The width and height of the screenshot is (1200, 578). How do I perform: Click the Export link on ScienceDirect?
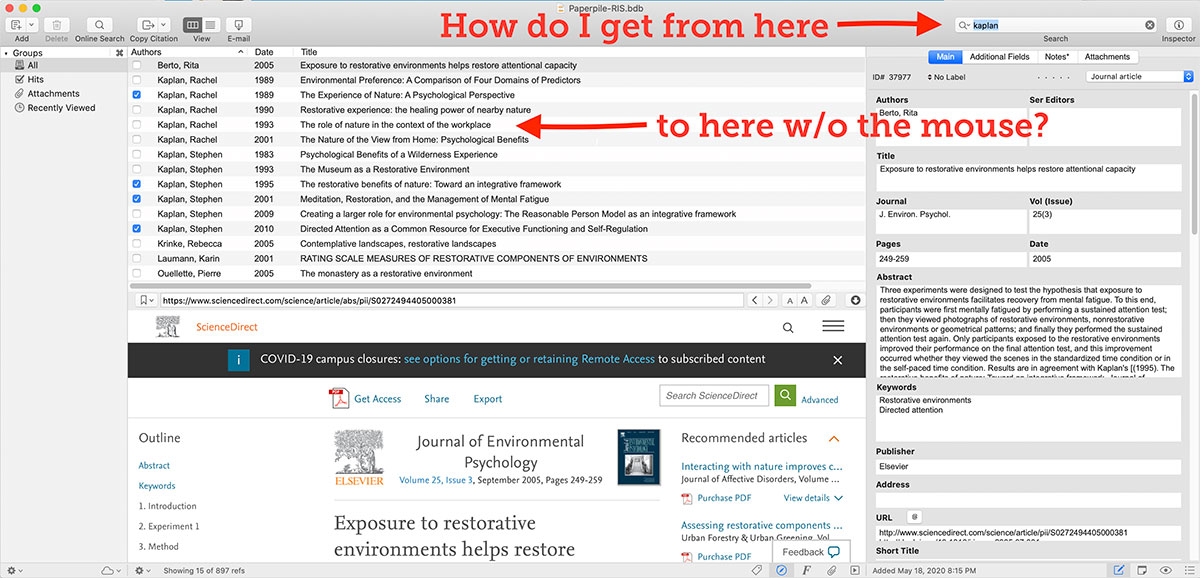pyautogui.click(x=488, y=399)
